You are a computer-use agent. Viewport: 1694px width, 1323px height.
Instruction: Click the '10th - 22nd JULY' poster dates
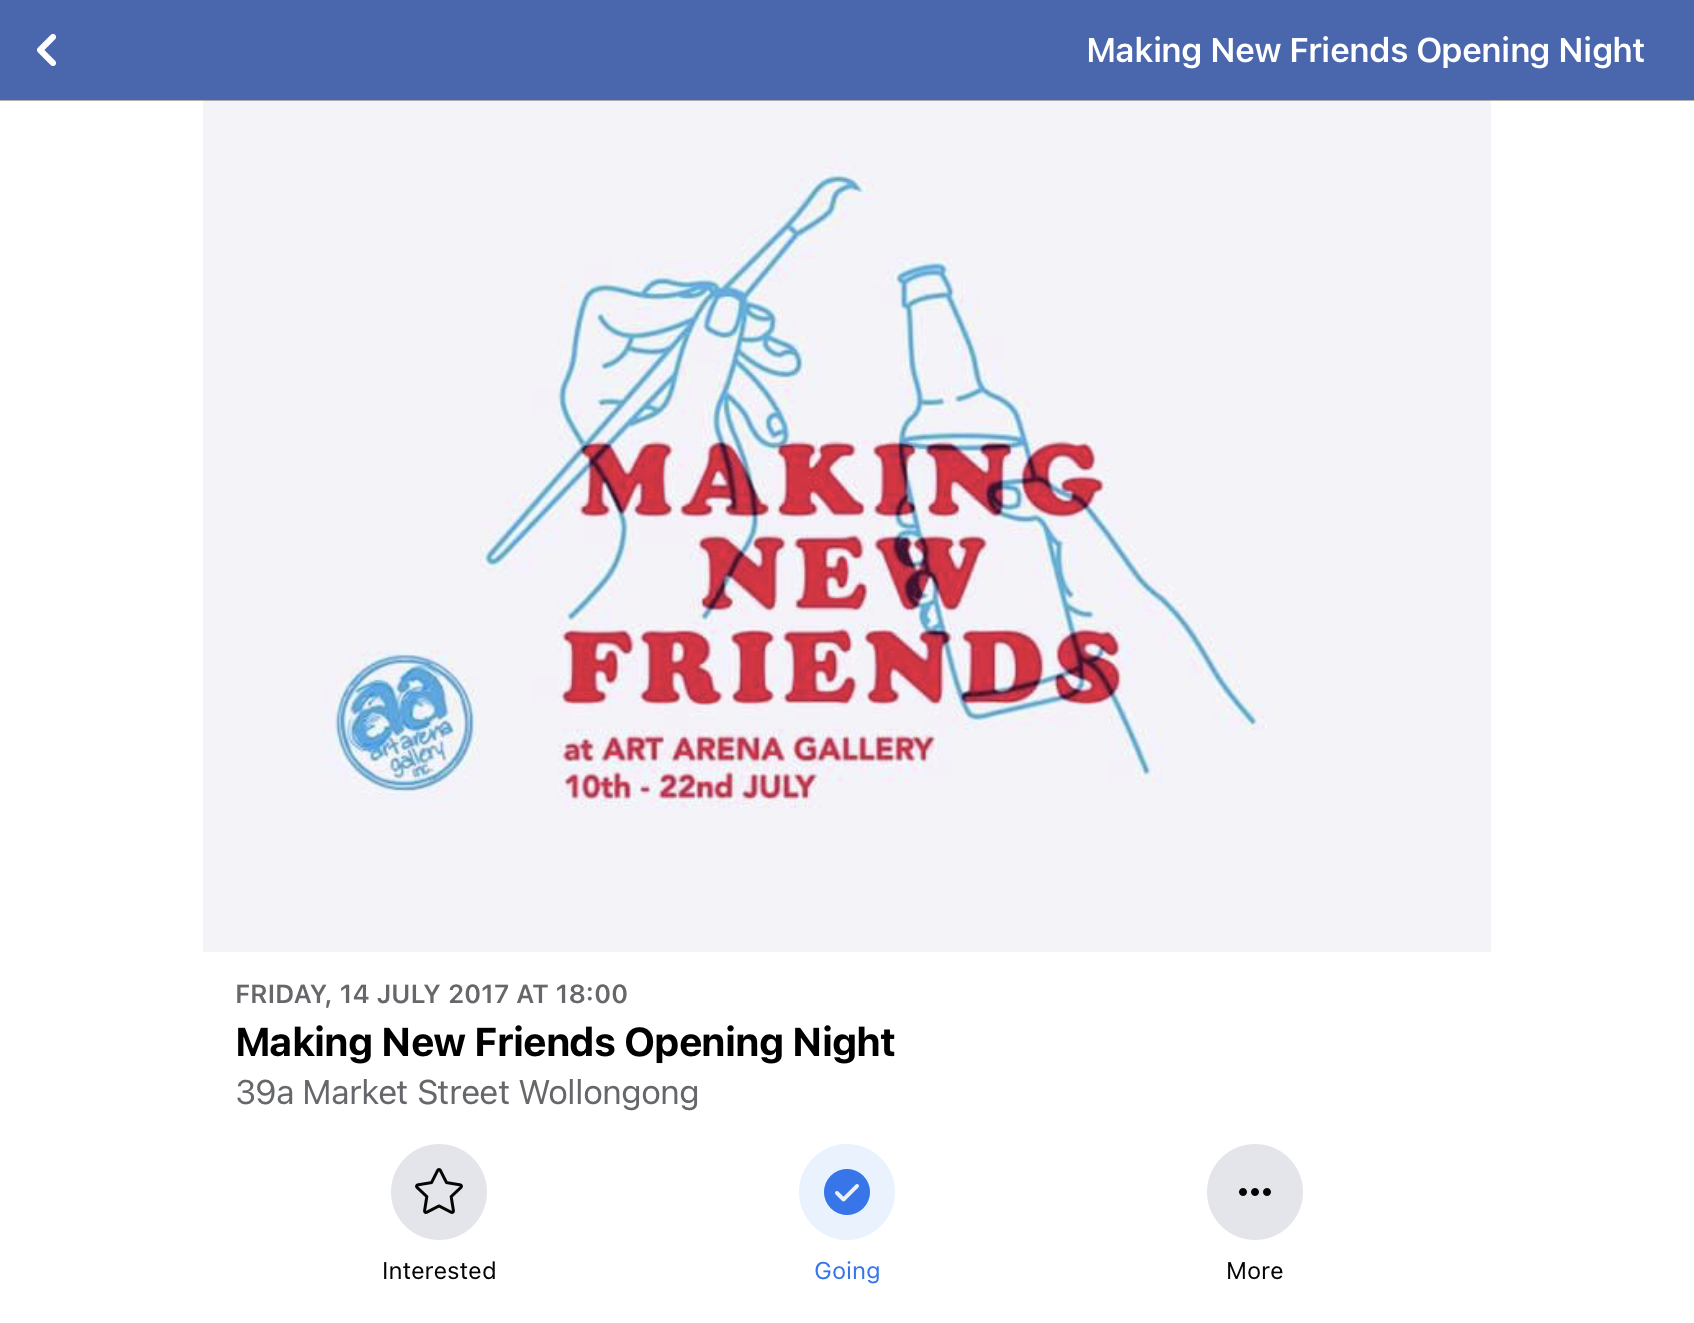[689, 787]
